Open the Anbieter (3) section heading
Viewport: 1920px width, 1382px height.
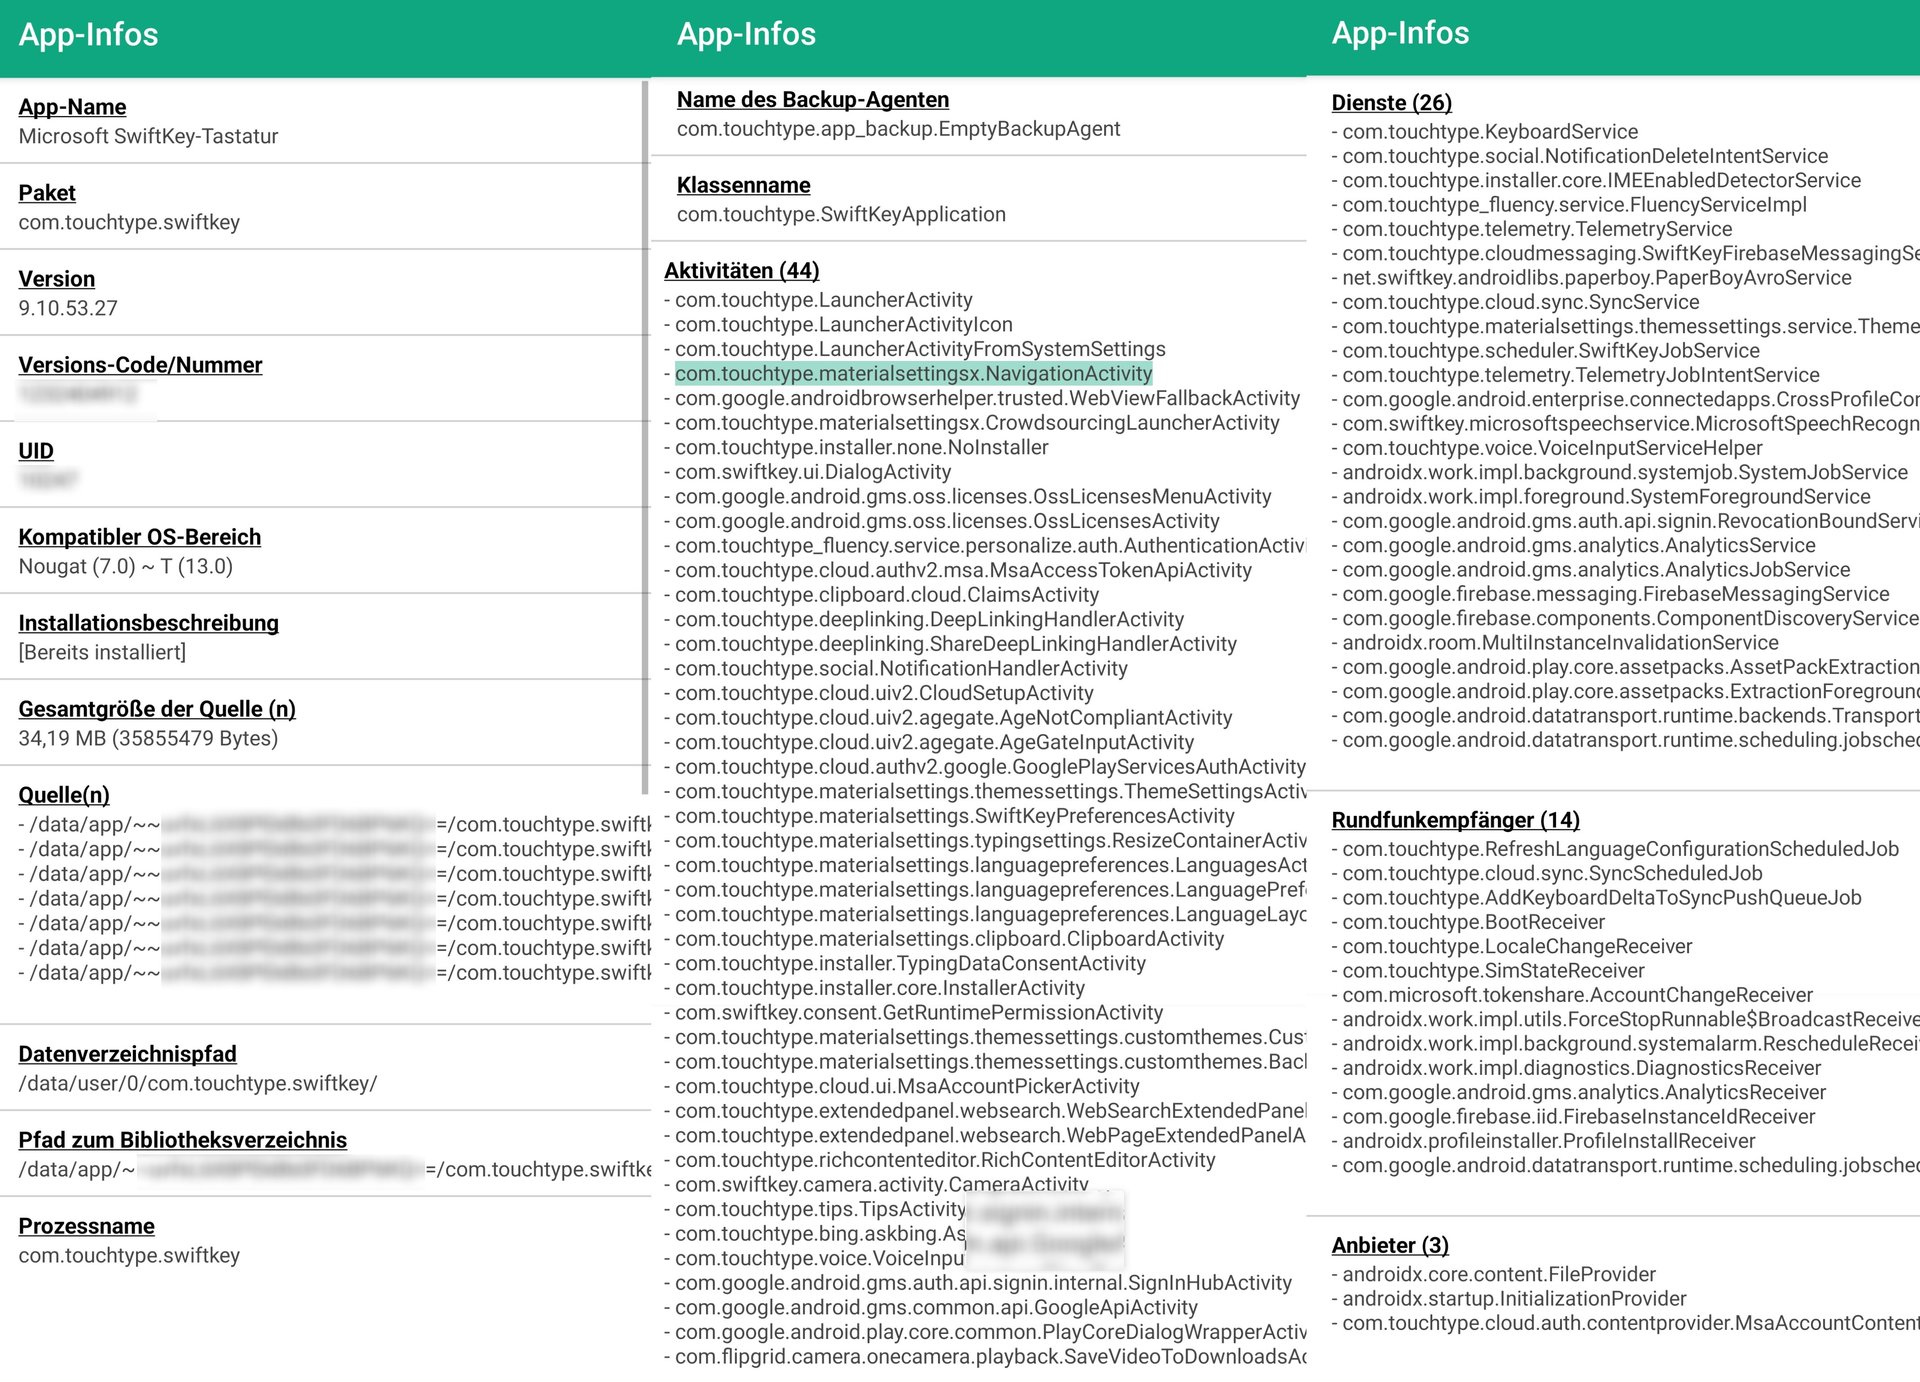click(1389, 1245)
